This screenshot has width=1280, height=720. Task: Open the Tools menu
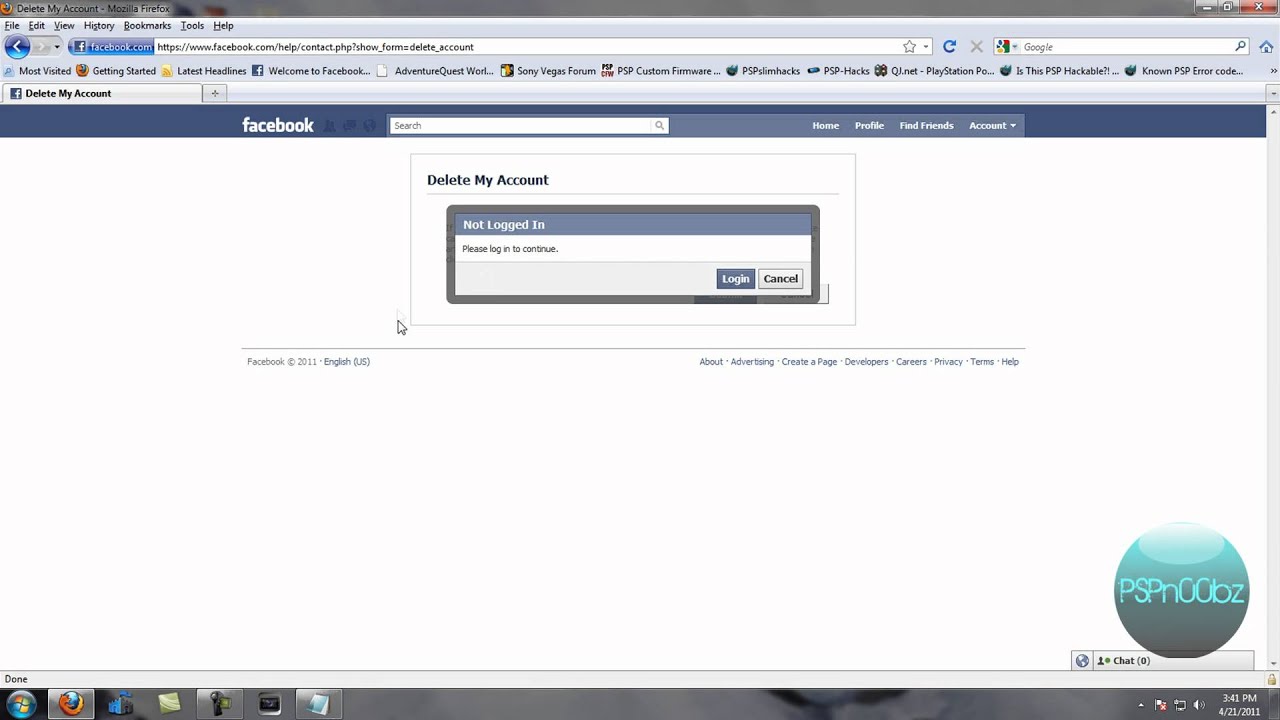pyautogui.click(x=192, y=25)
